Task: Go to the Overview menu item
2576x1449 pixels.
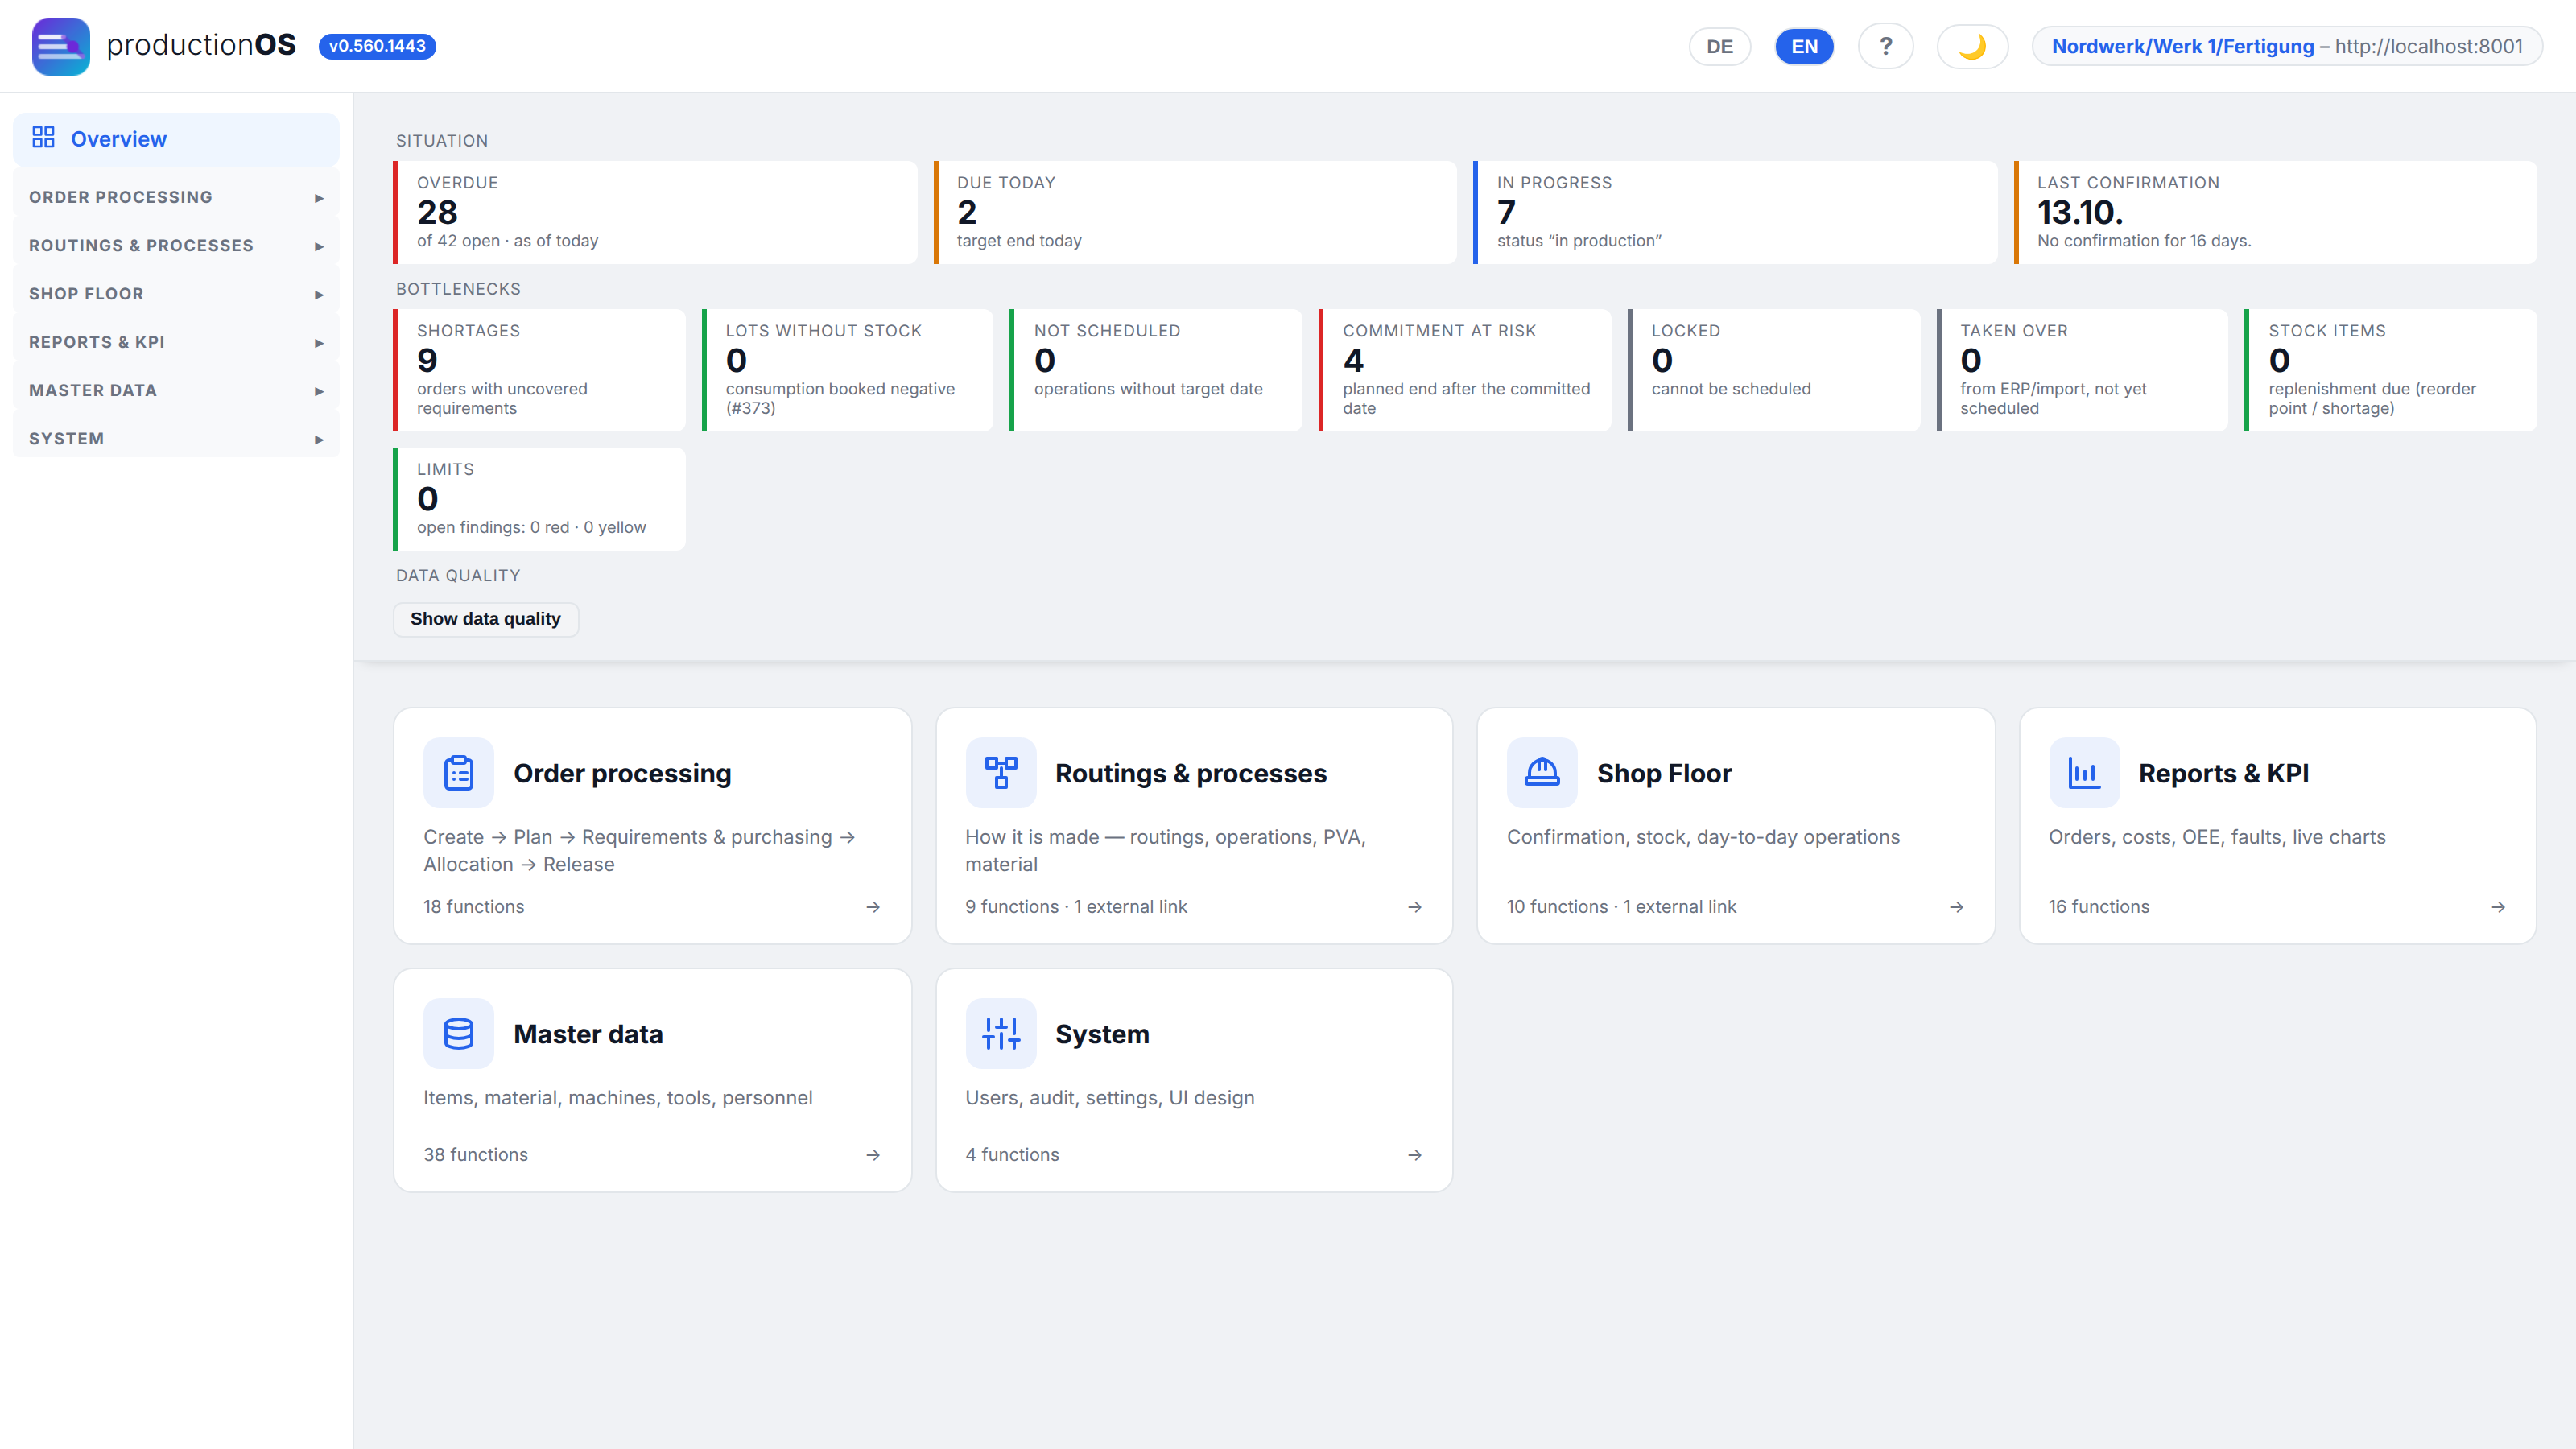Action: [x=176, y=139]
